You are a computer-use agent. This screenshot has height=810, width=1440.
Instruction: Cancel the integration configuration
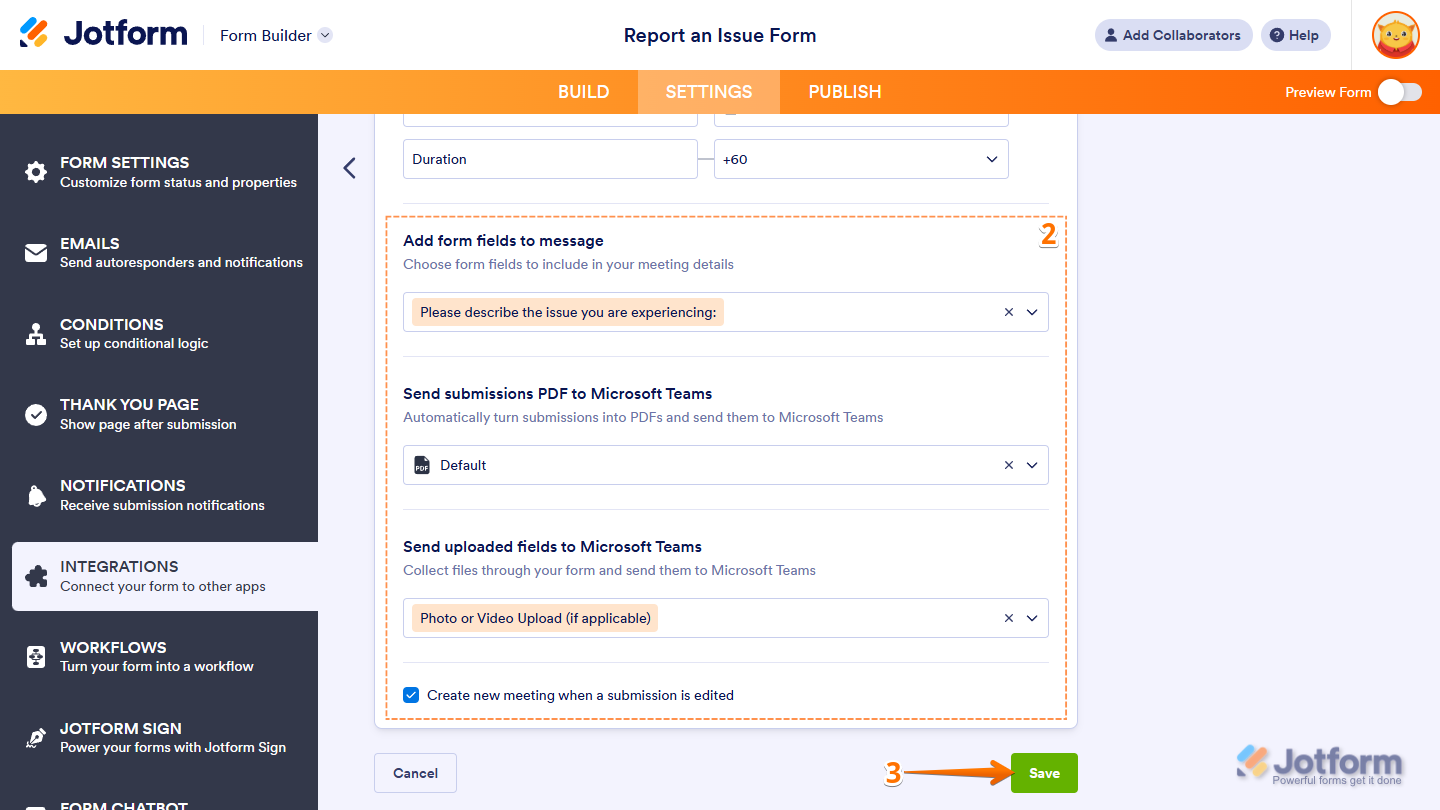click(x=415, y=772)
